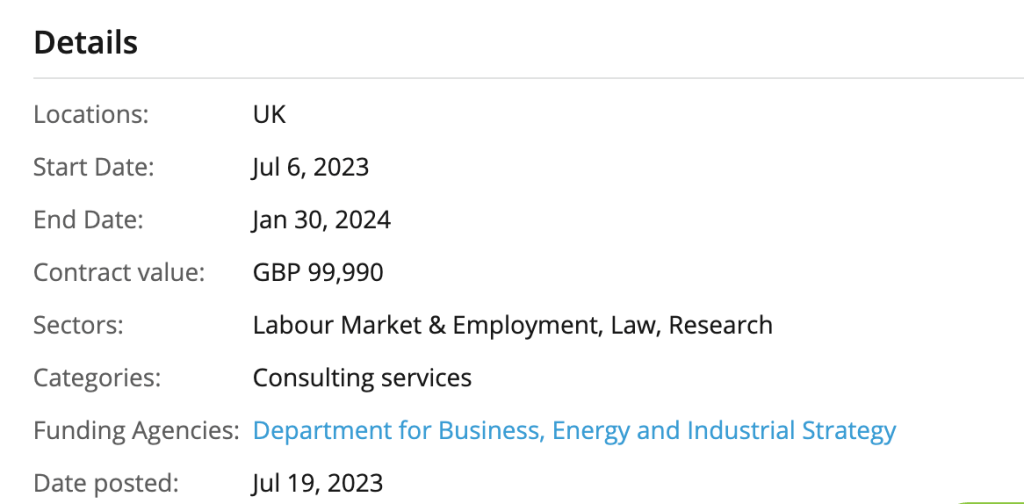Click the End Date label
Image resolution: width=1024 pixels, height=504 pixels.
click(x=89, y=220)
